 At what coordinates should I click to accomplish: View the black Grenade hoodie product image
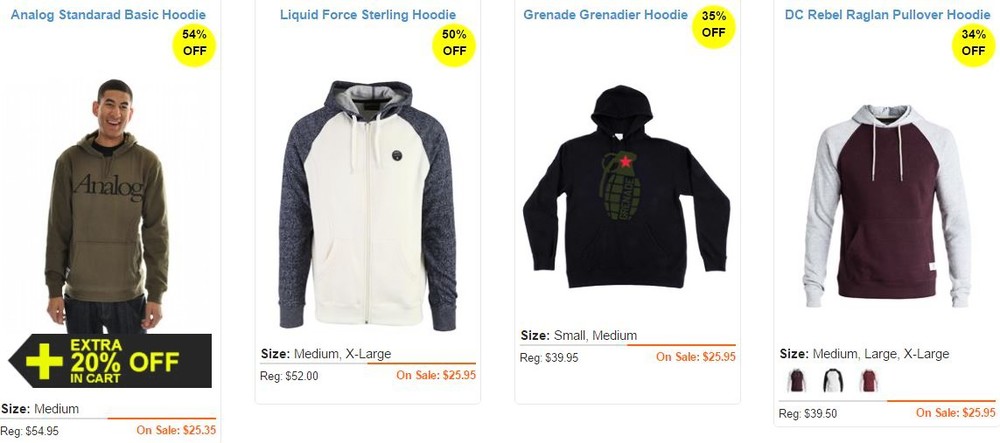626,187
